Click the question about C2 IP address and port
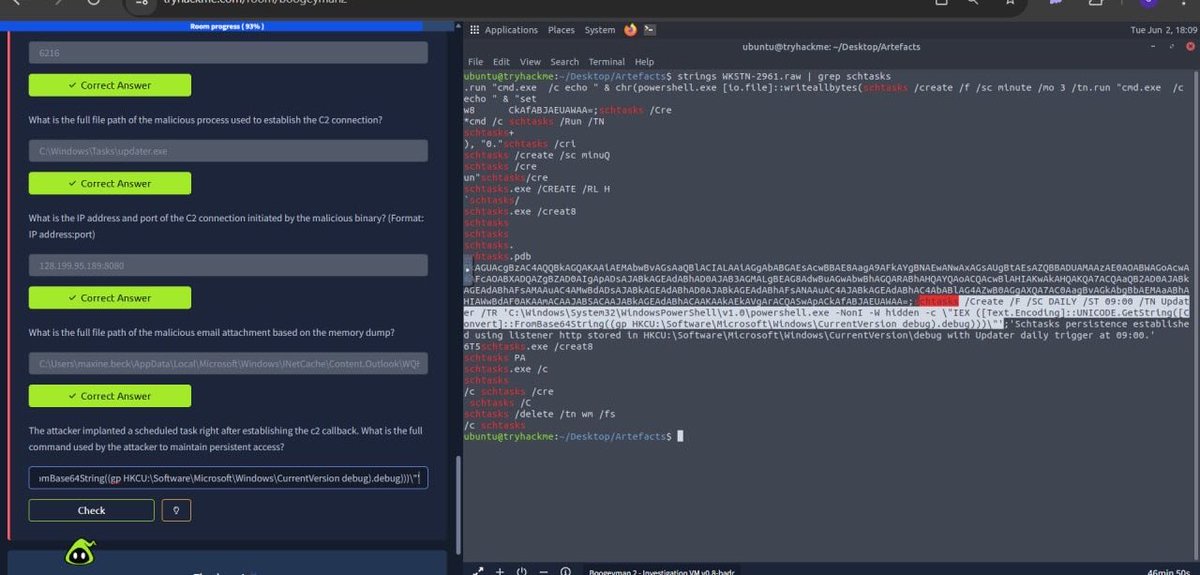 click(228, 226)
